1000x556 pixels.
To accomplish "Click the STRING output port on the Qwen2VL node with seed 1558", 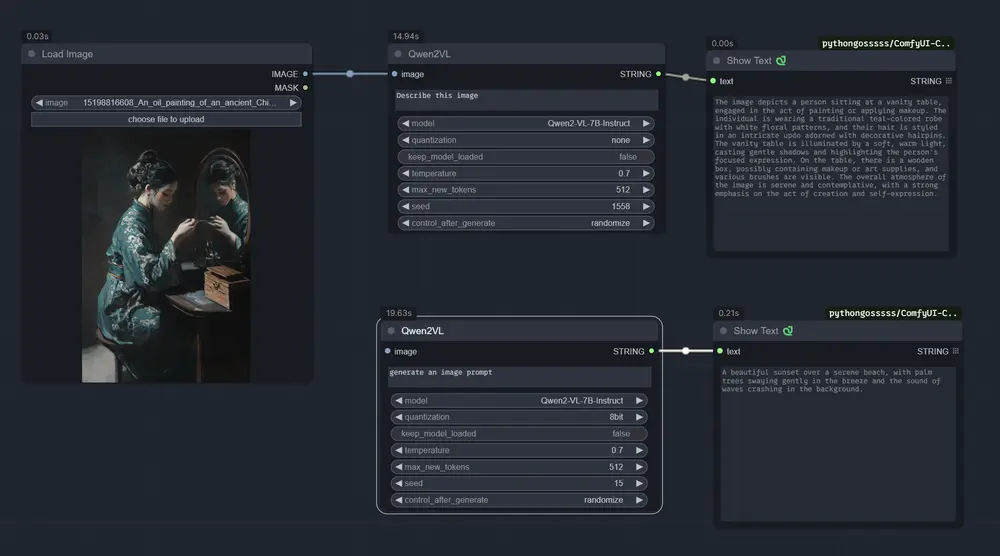I will tap(659, 74).
